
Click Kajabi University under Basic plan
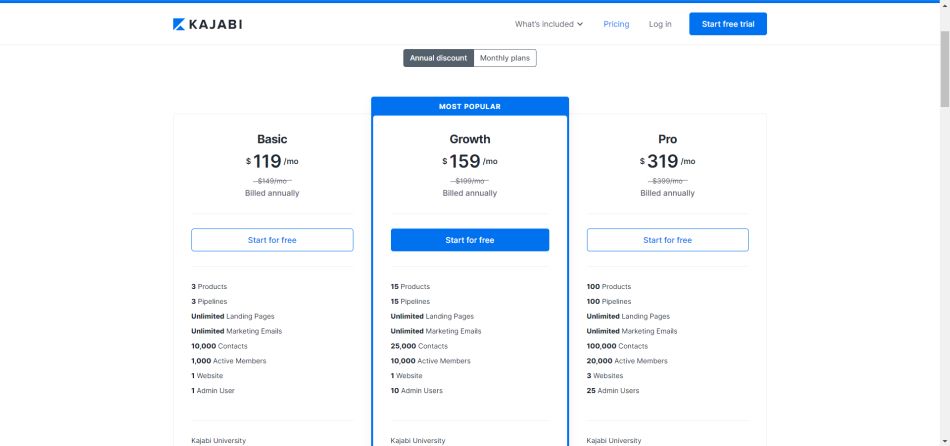click(218, 441)
